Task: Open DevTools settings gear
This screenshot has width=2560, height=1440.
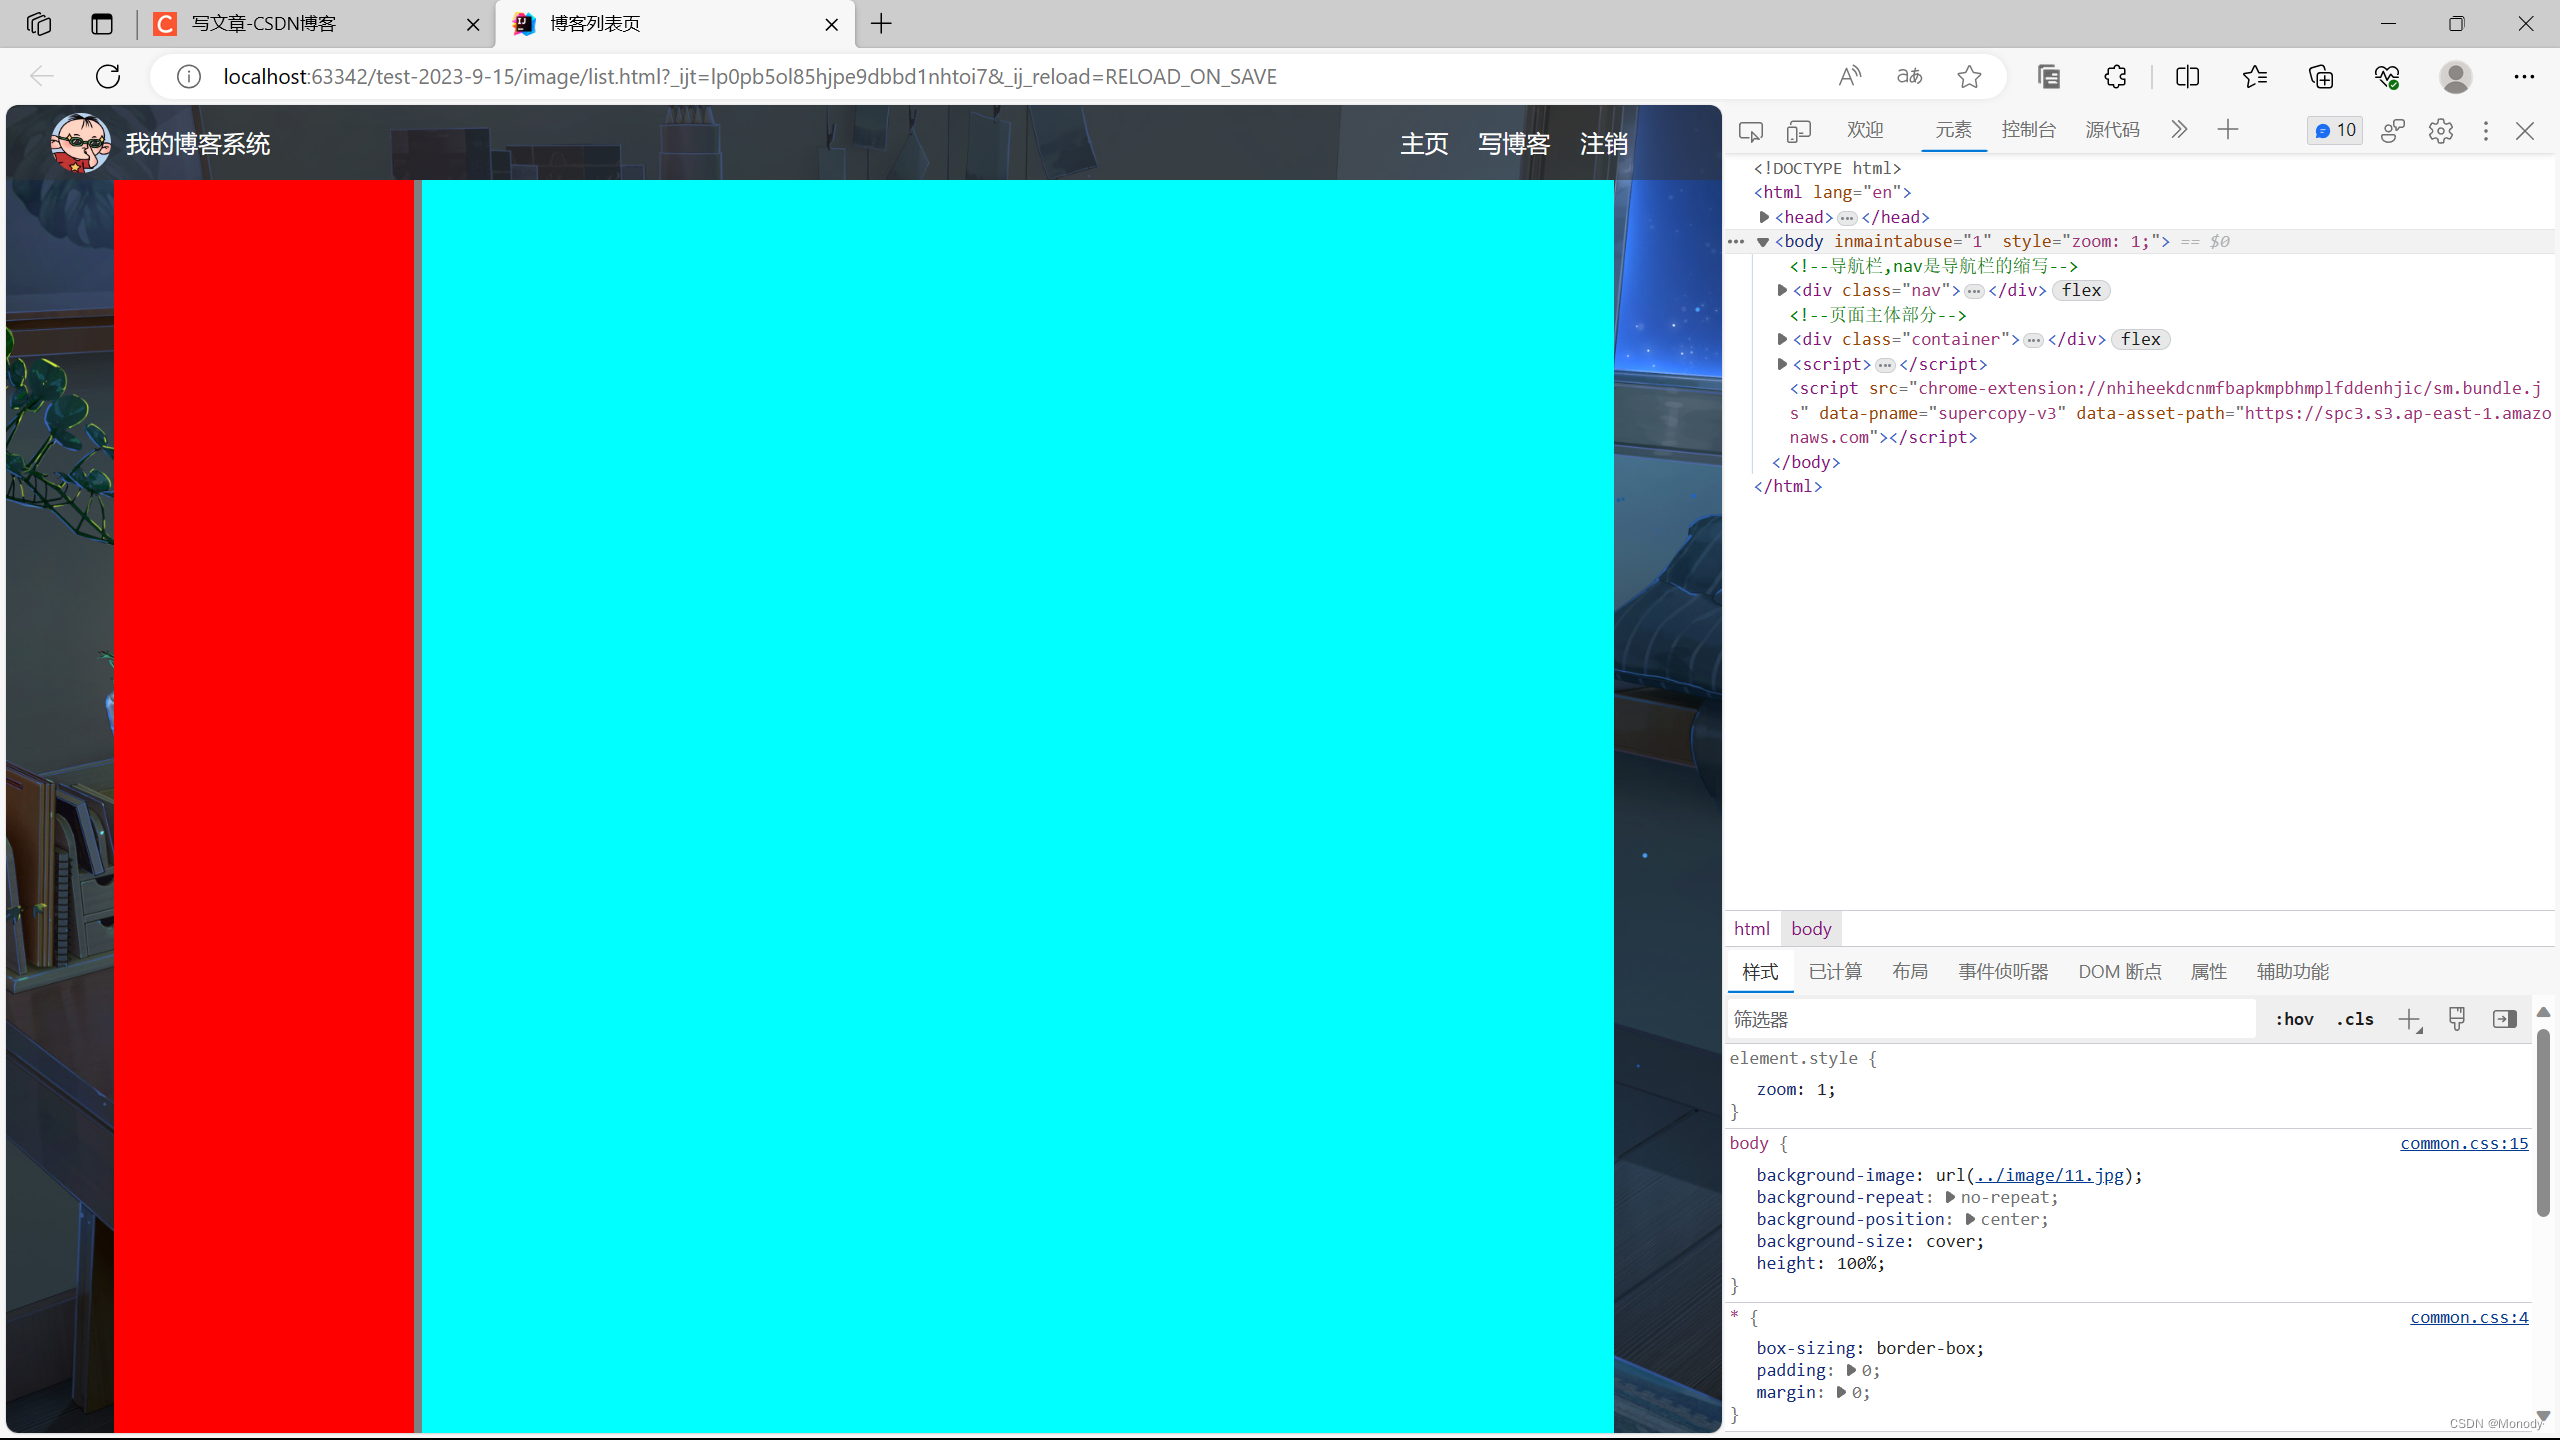Action: pos(2441,131)
